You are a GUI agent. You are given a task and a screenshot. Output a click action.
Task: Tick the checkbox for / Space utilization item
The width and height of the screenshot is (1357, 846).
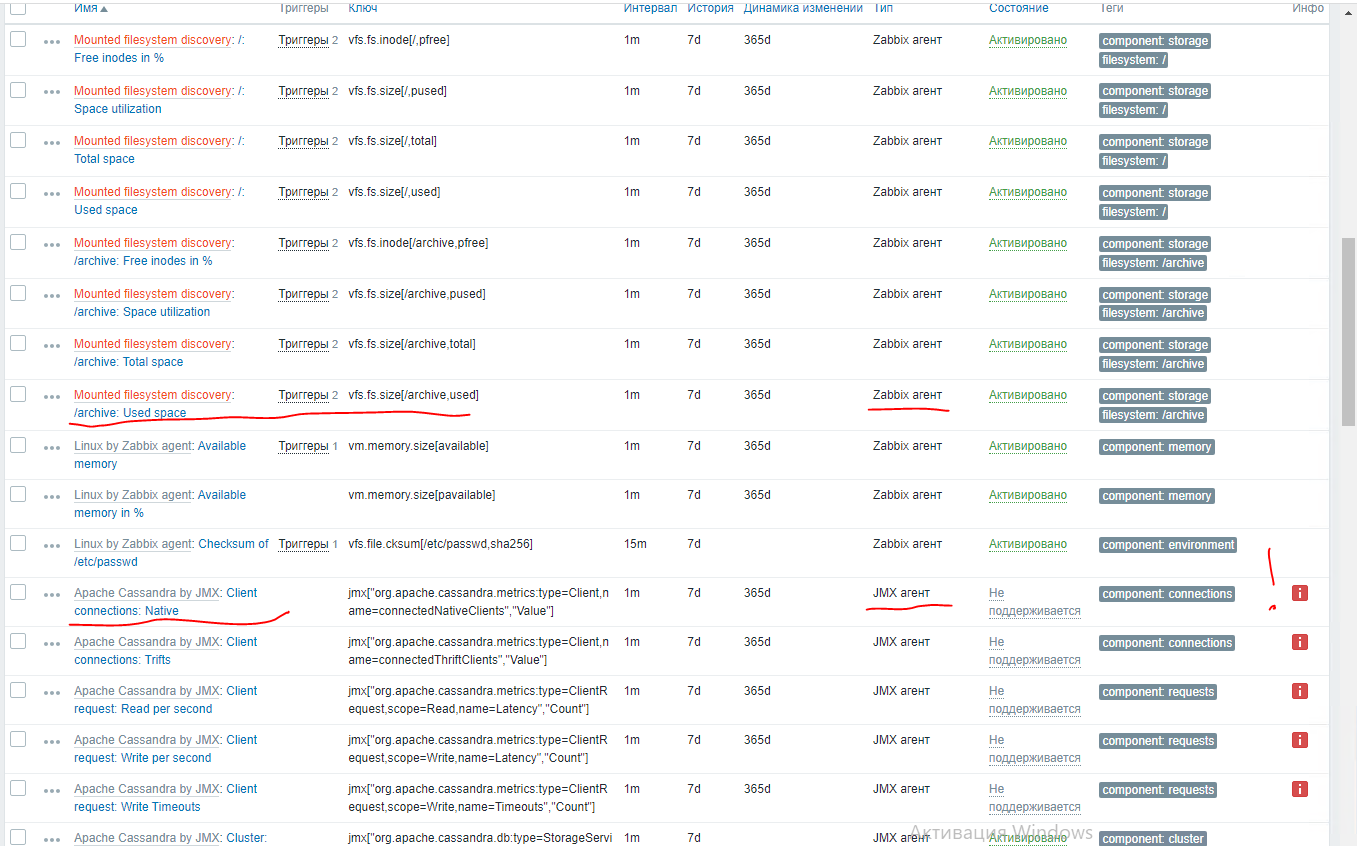pos(18,90)
